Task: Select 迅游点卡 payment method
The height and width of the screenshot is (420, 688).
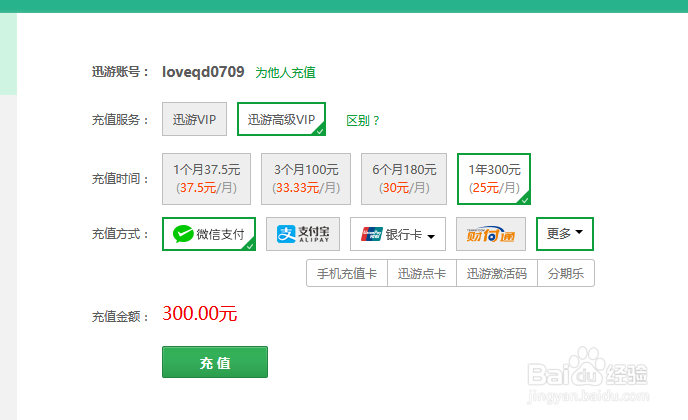Action: (x=422, y=273)
